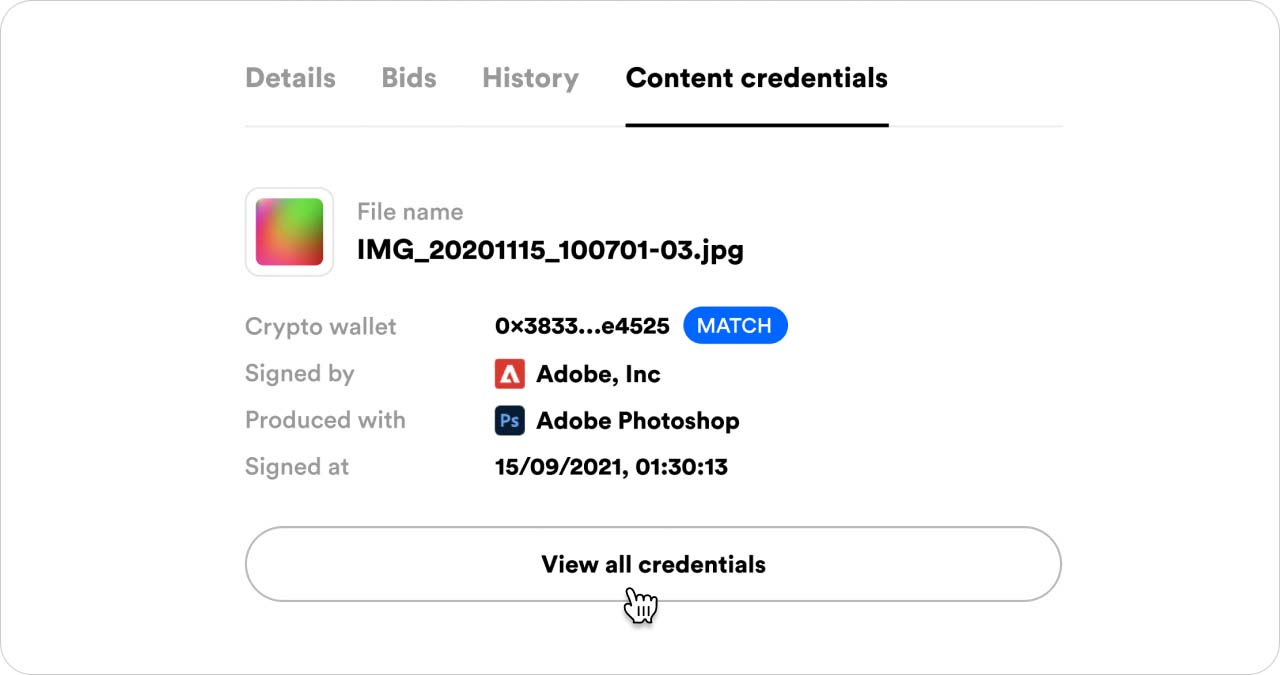
Task: Click the Crypto wallet label
Action: coord(320,327)
